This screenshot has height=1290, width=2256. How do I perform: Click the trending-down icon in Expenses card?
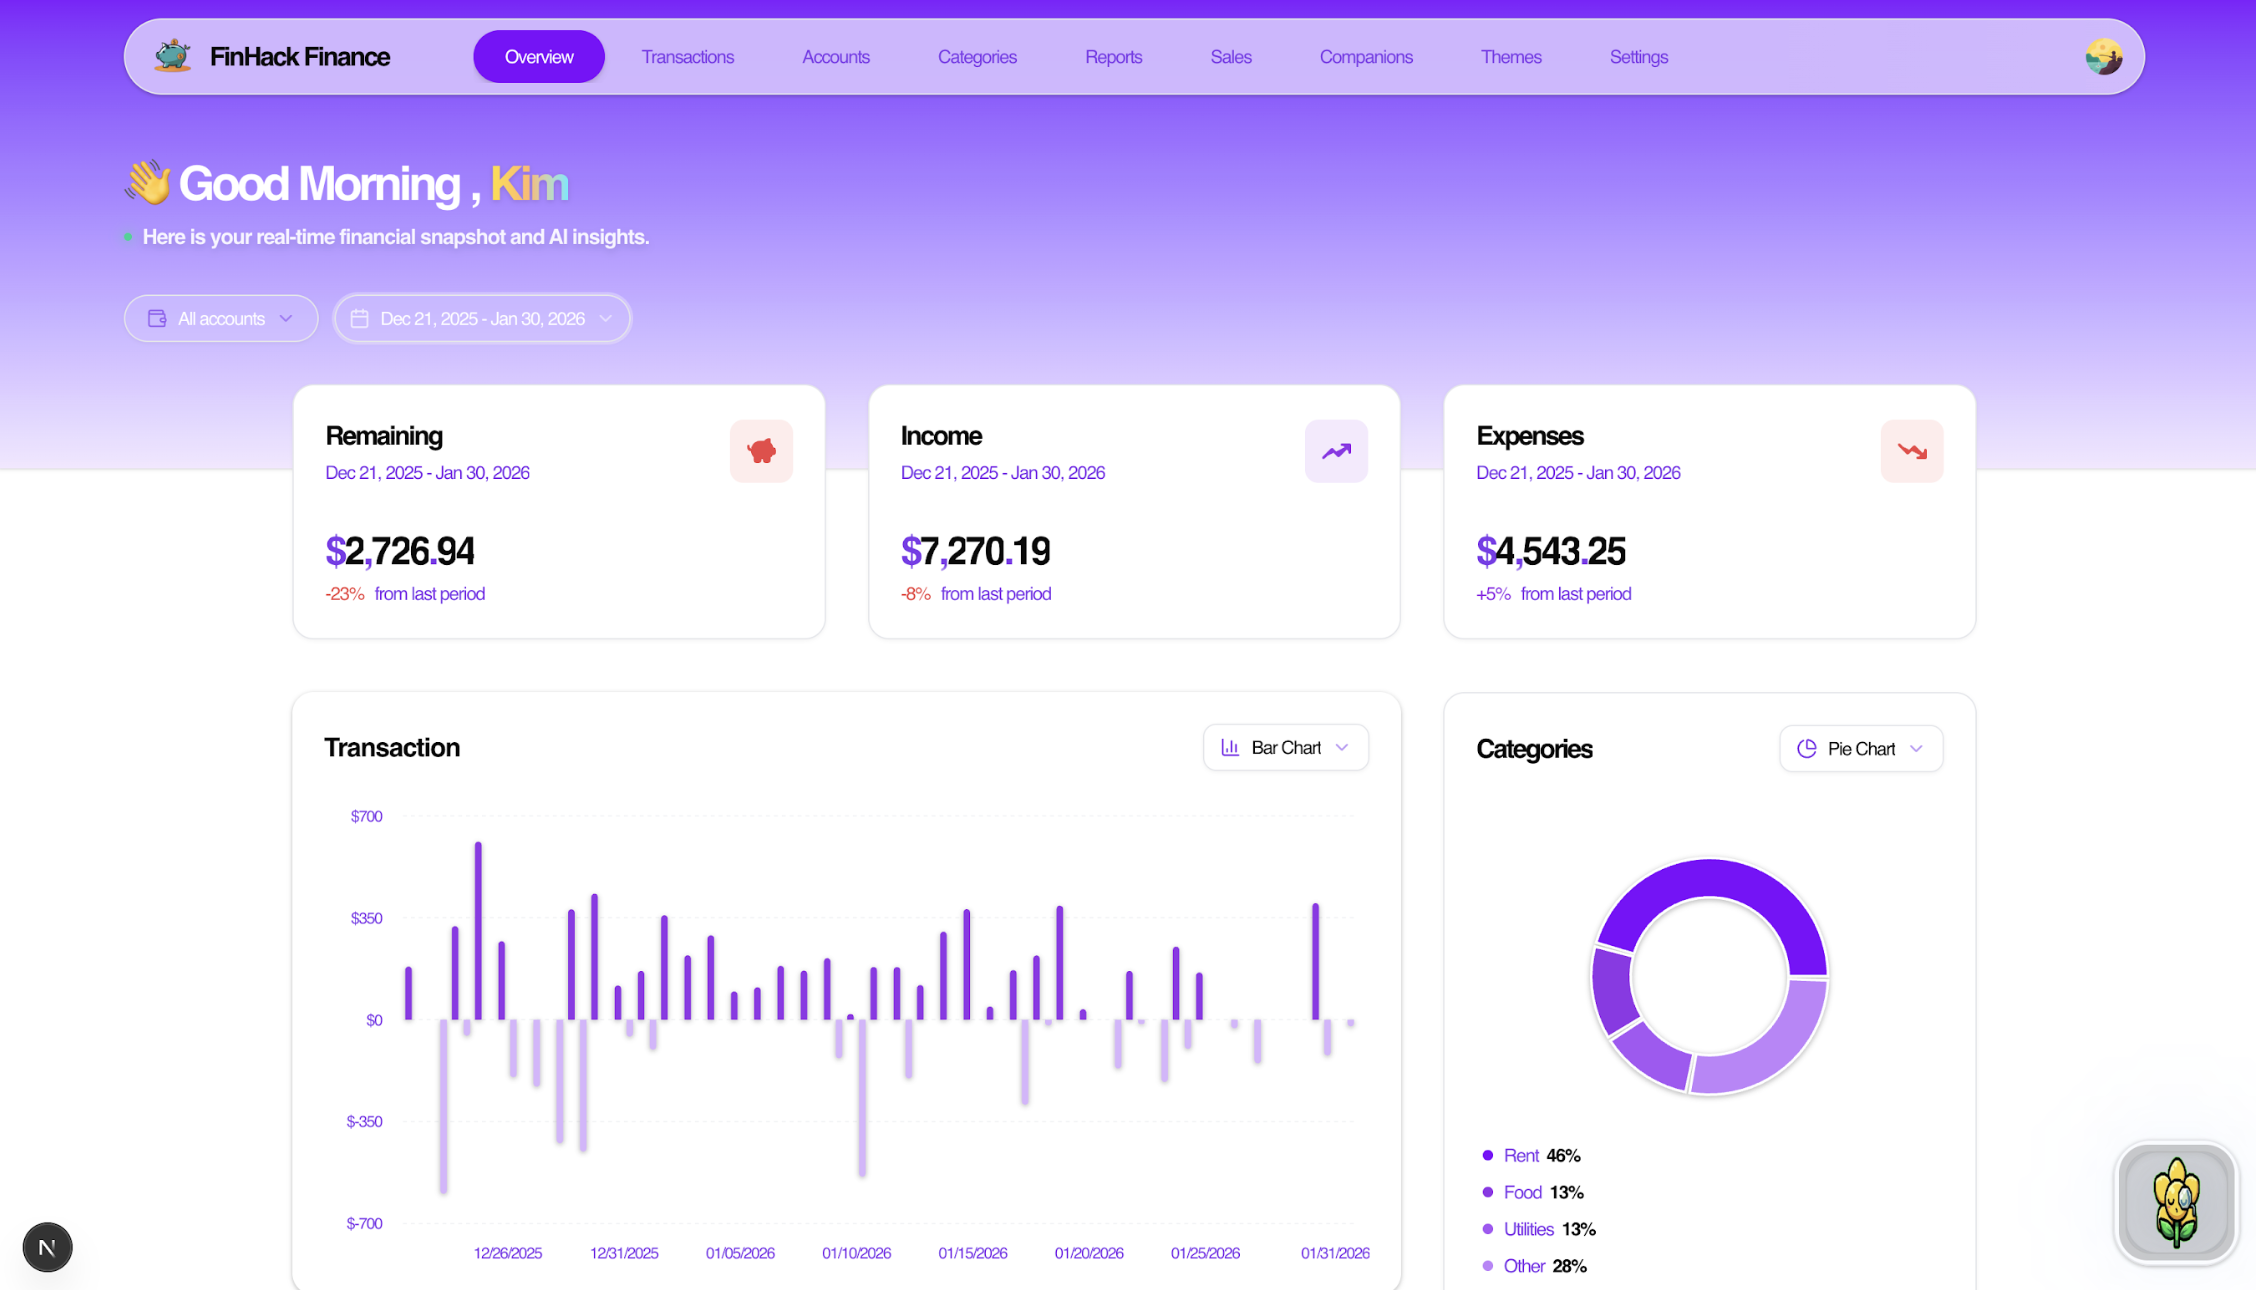(1911, 451)
